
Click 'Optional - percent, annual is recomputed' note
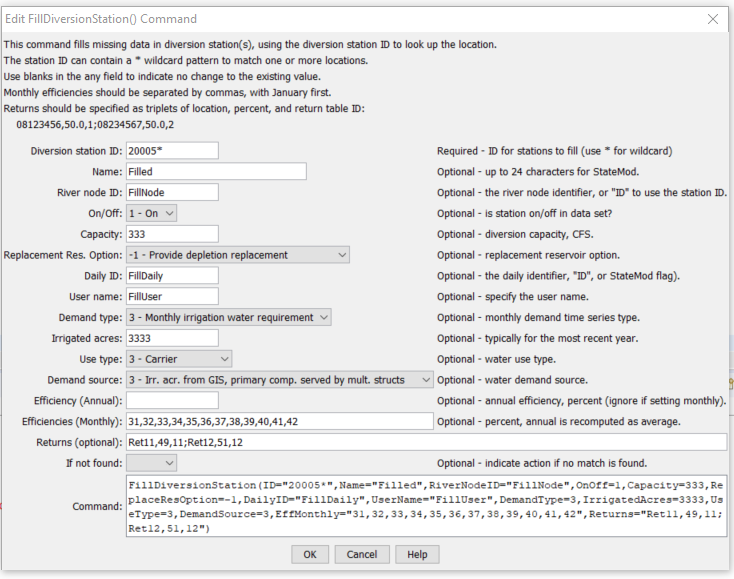tap(558, 422)
